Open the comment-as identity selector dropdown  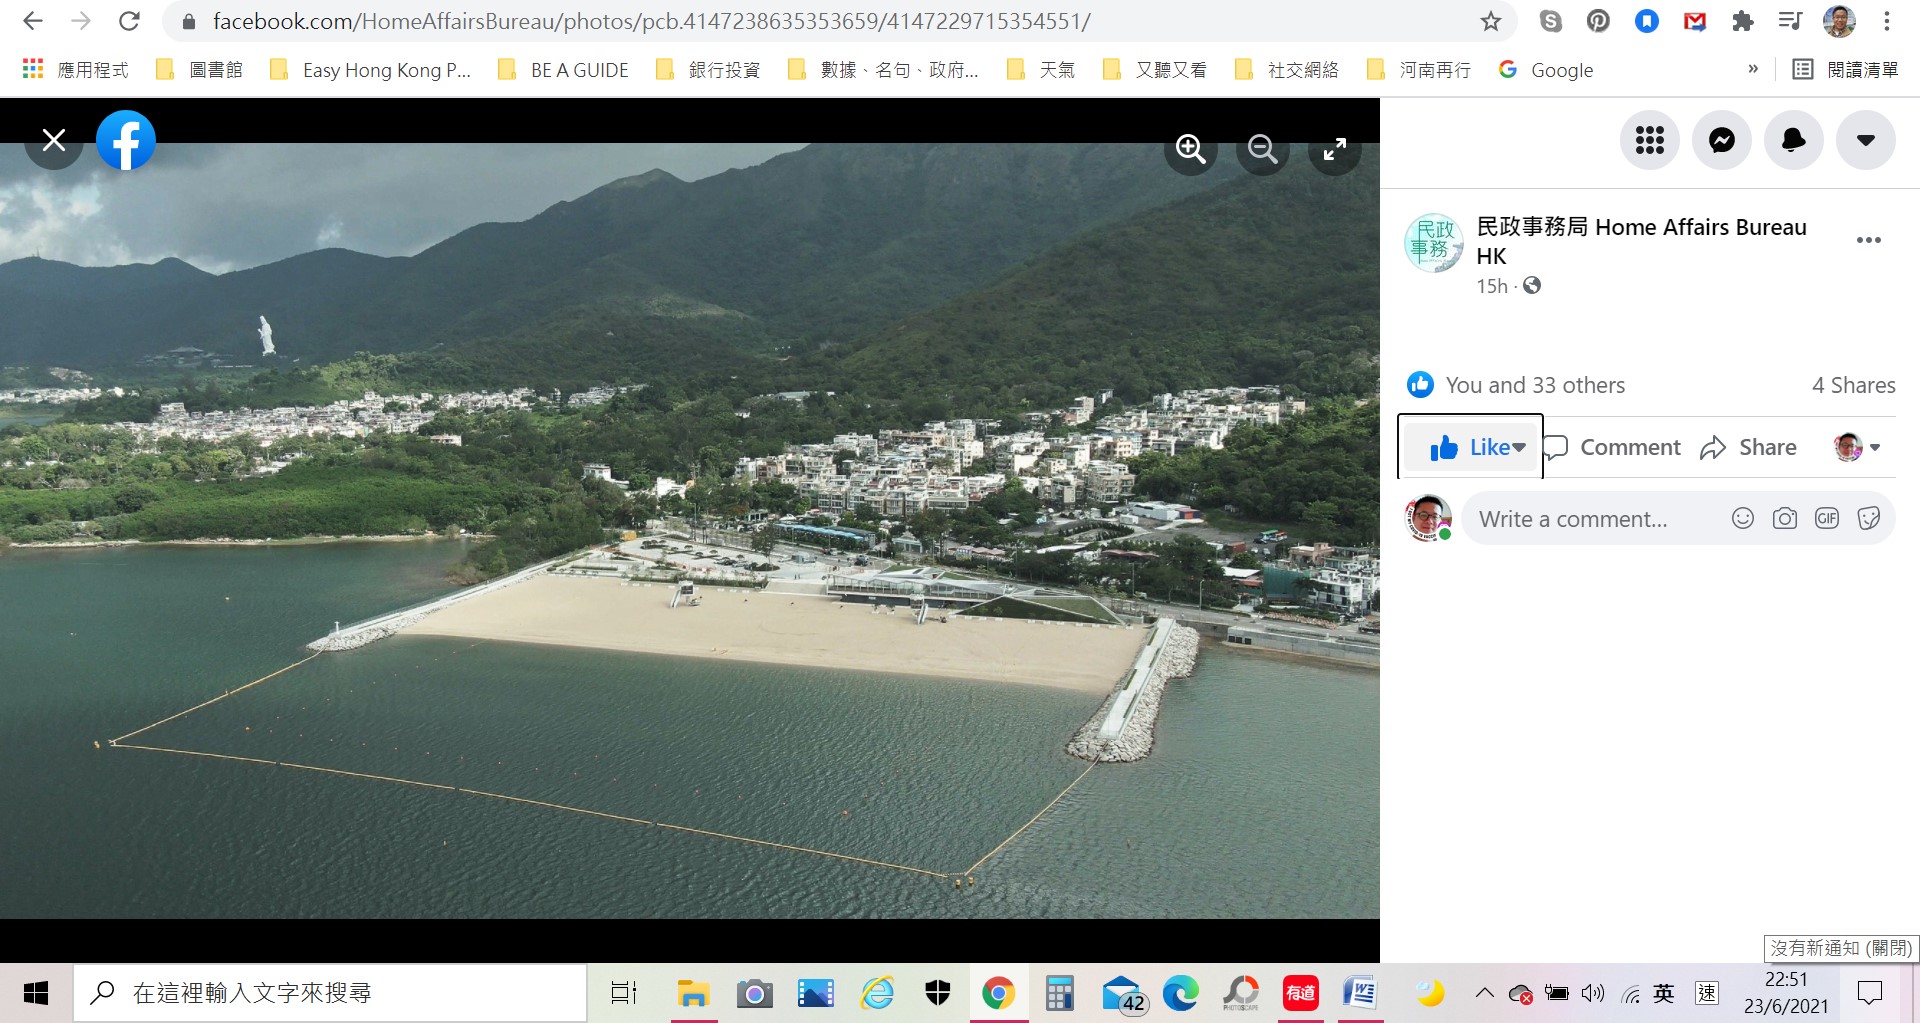coord(1857,447)
